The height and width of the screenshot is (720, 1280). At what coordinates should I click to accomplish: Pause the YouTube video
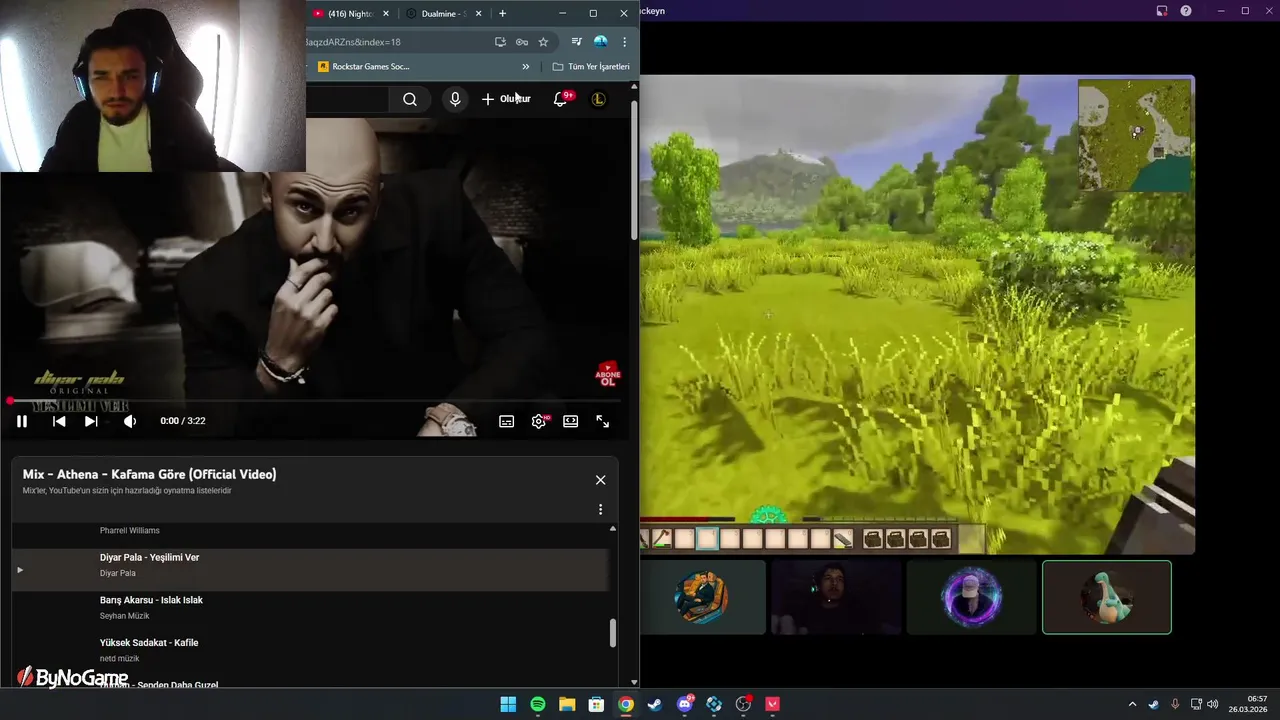point(21,421)
